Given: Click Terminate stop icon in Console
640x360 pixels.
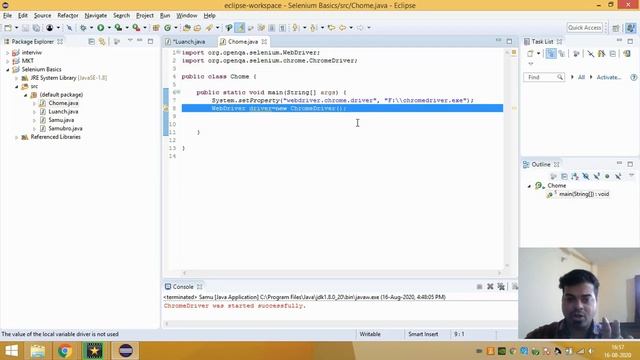Looking at the screenshot, I should click(479, 287).
